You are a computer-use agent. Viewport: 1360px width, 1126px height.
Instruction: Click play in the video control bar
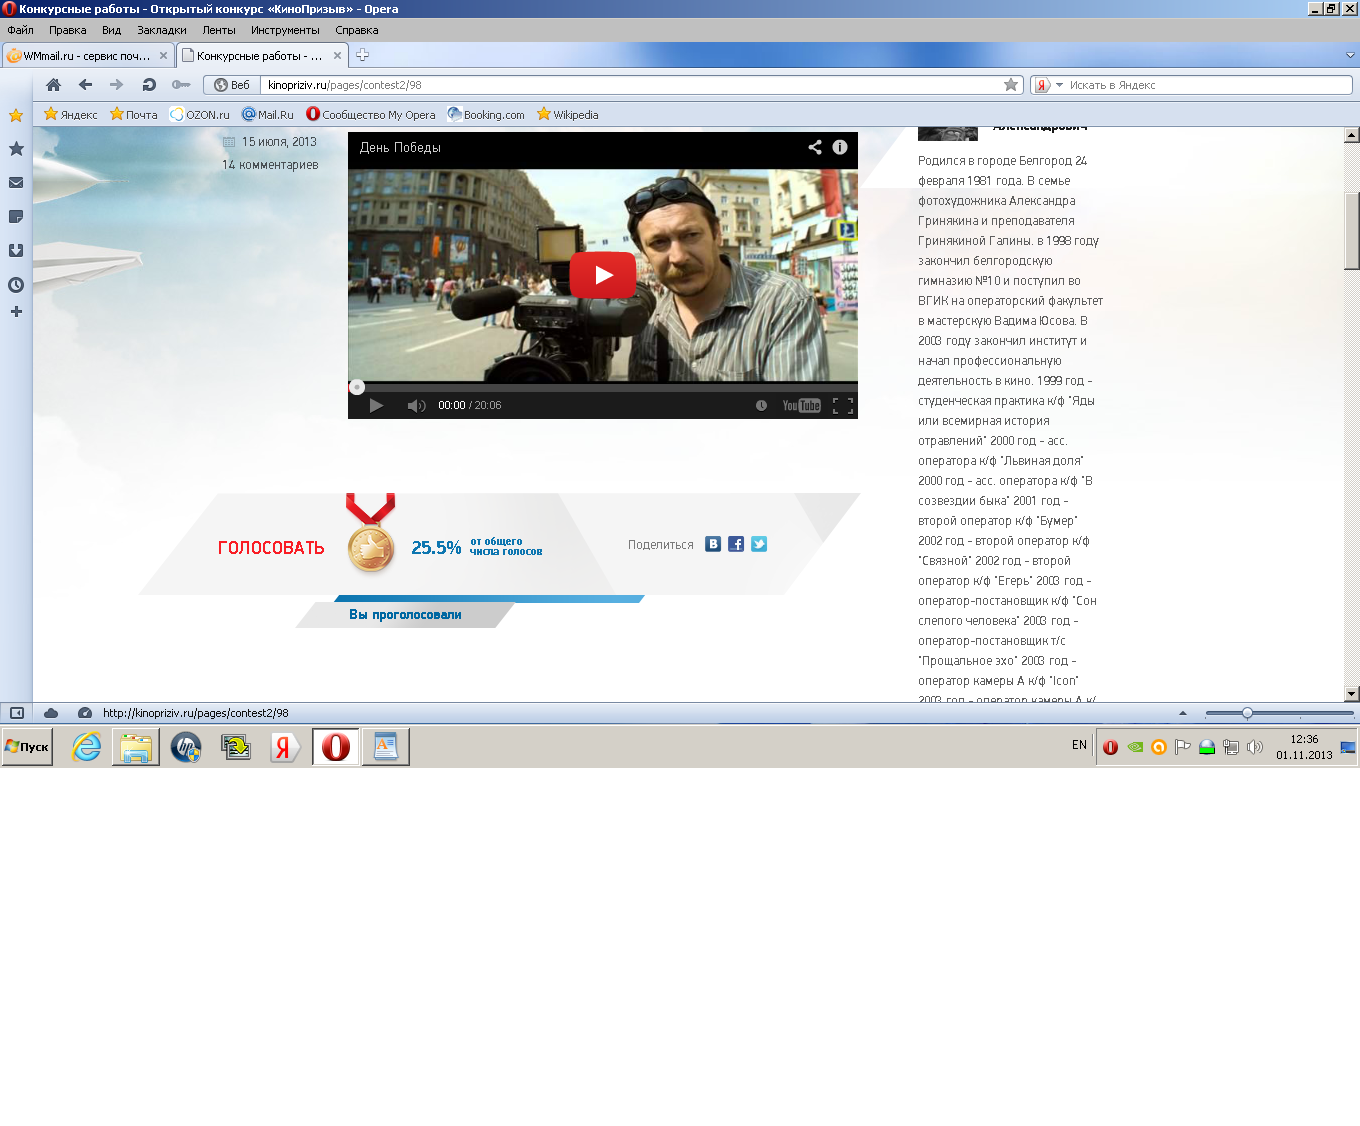point(376,405)
